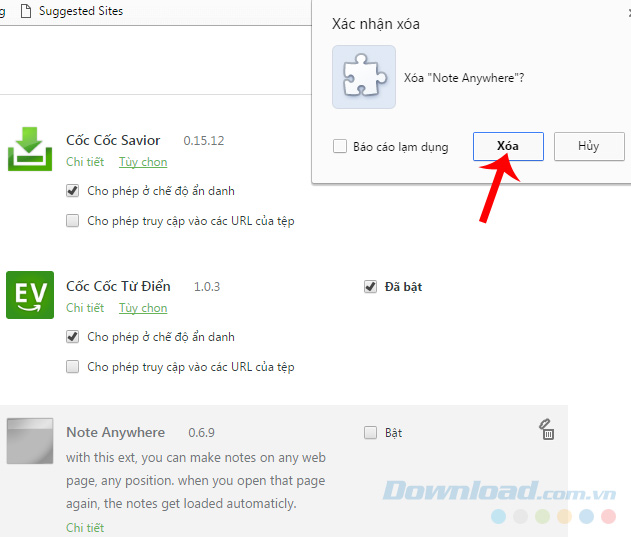Cancel removal with the Hủy button
This screenshot has width=631, height=537.
click(x=589, y=146)
